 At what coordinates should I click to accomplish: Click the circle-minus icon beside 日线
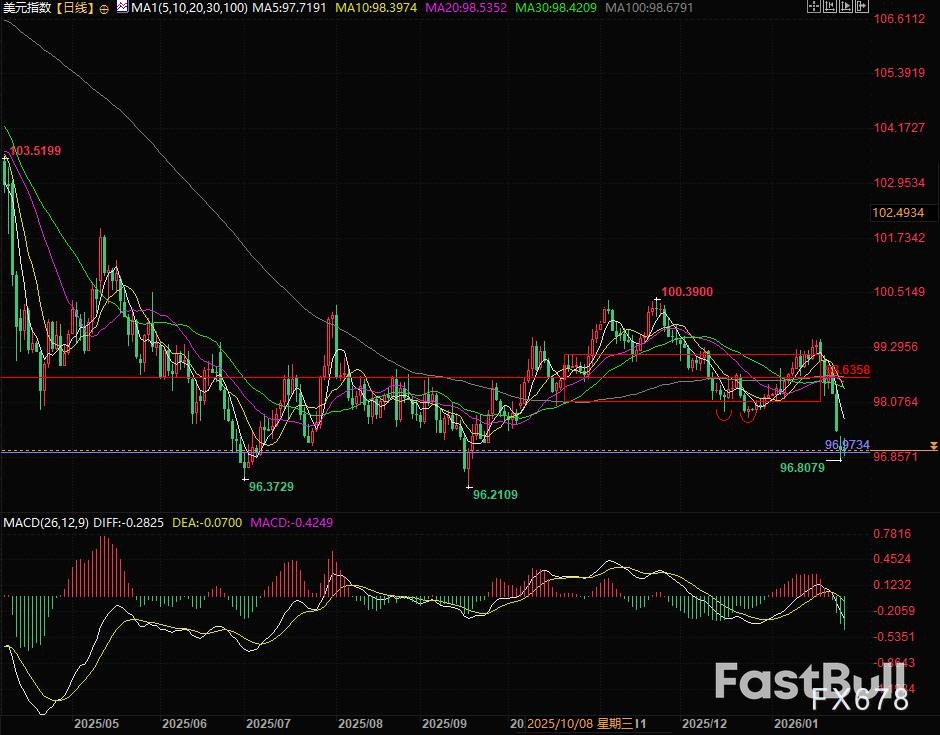104,8
